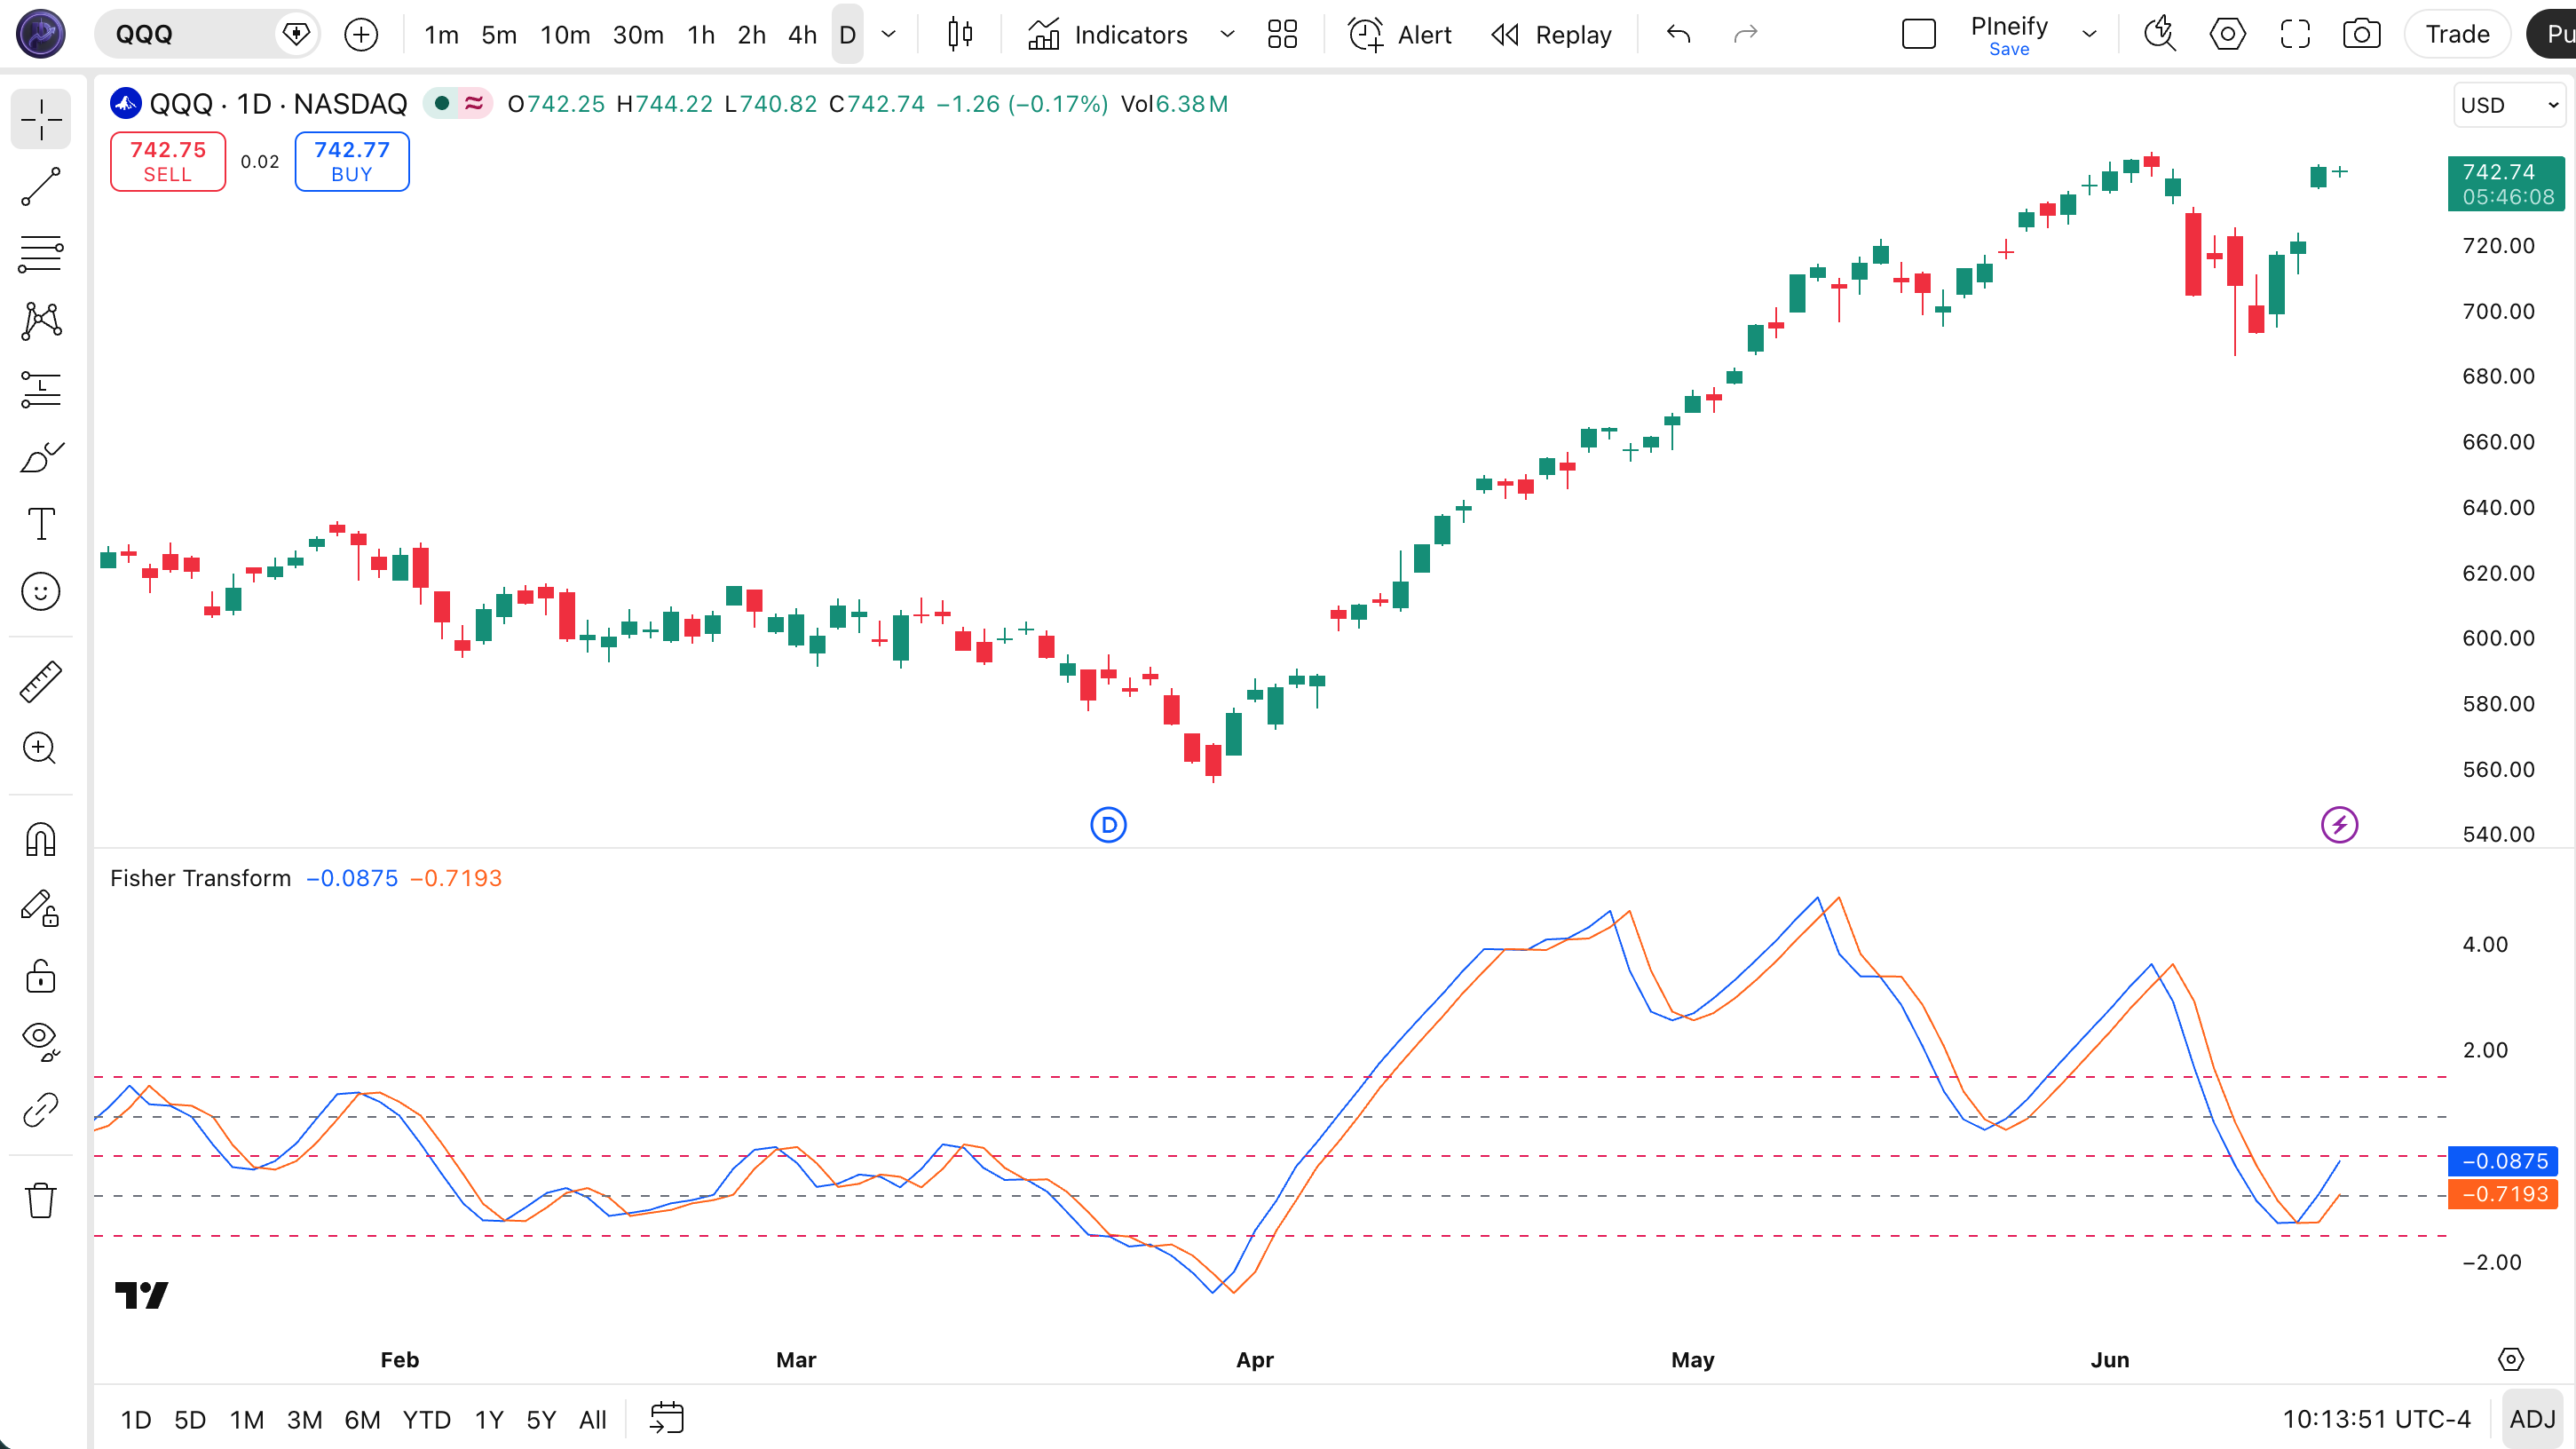Screen dimensions: 2576x1449
Task: Switch to the 1m timeframe
Action: 441,35
